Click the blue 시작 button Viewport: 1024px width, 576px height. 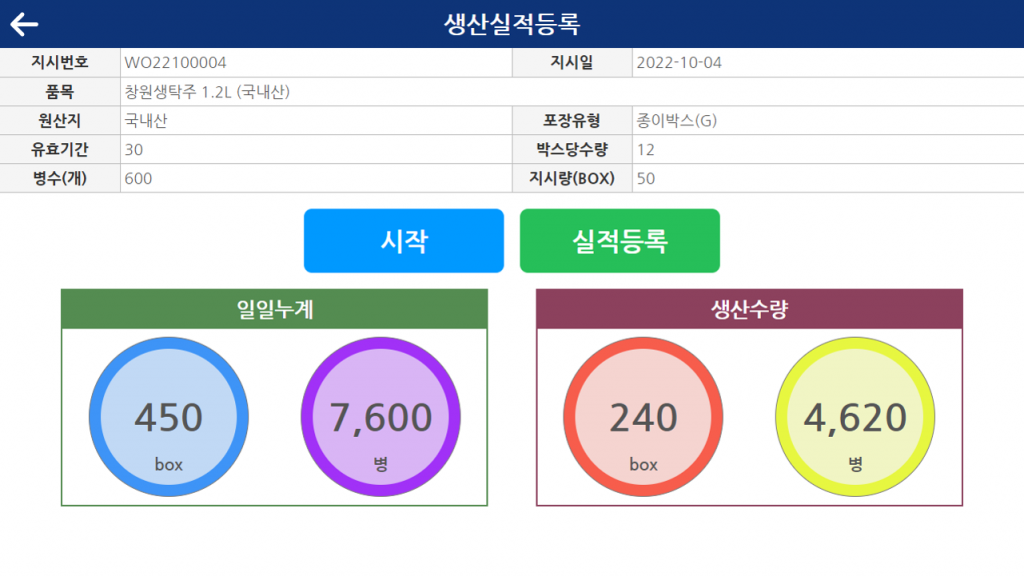click(x=404, y=240)
